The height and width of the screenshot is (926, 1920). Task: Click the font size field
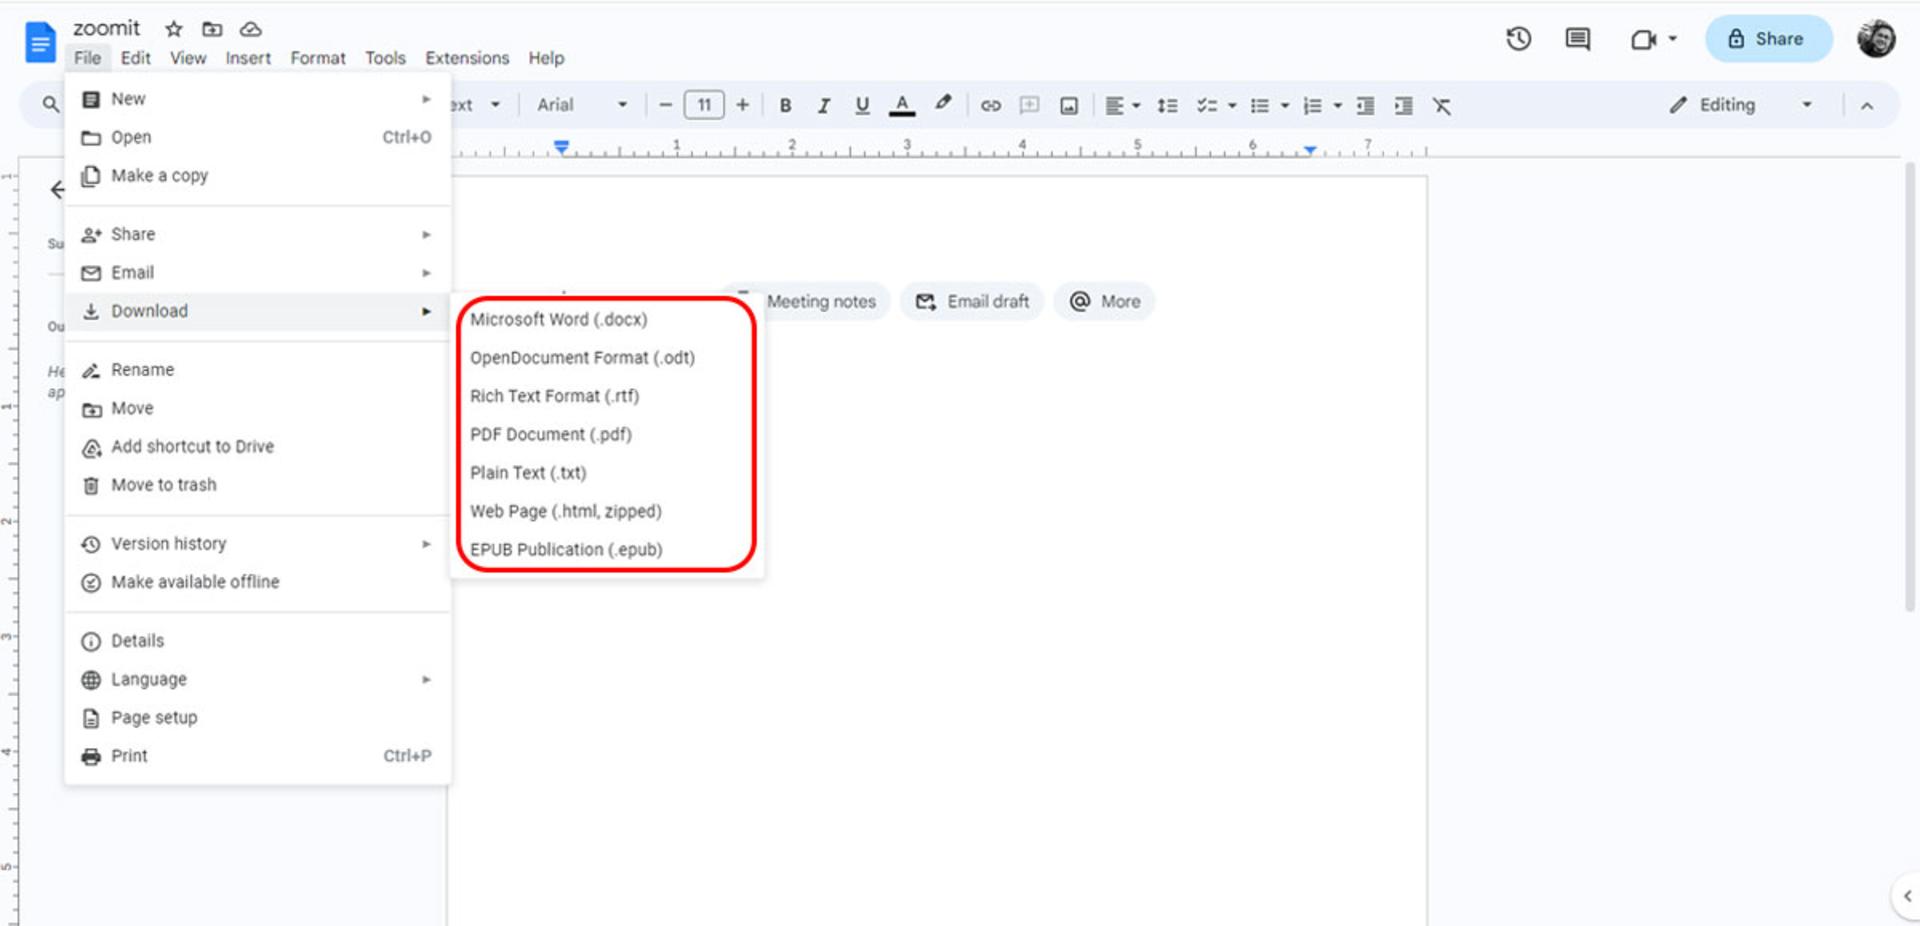tap(704, 105)
